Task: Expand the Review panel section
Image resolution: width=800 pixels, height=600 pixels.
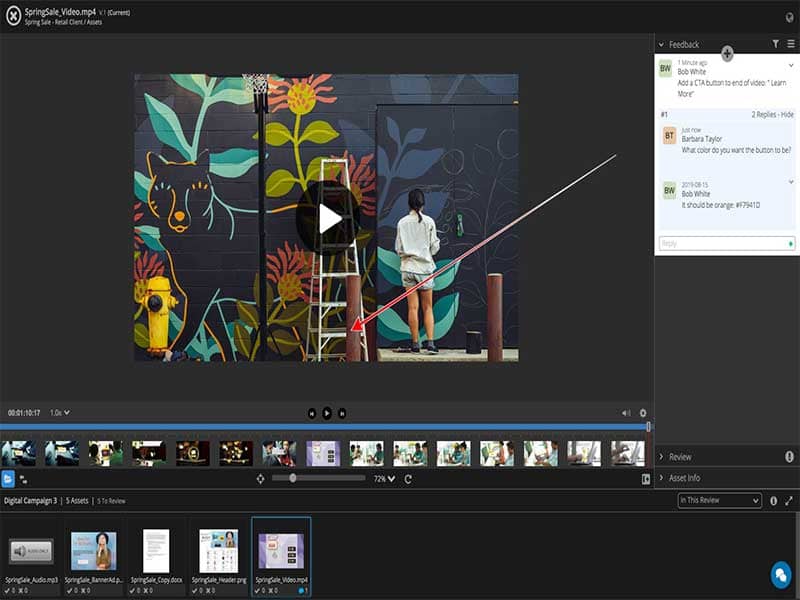Action: 680,457
